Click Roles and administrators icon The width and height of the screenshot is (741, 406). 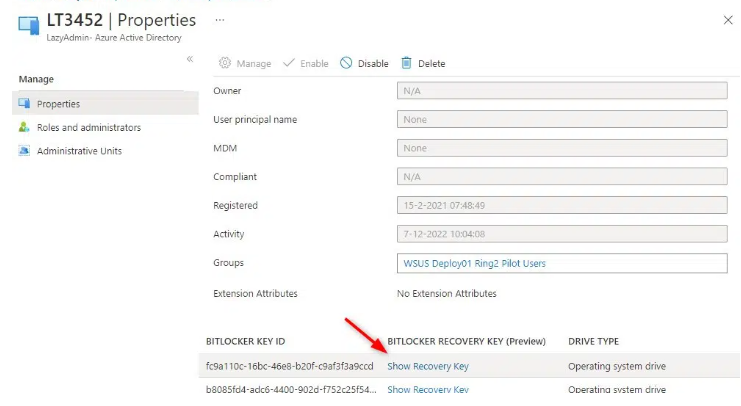(25, 128)
